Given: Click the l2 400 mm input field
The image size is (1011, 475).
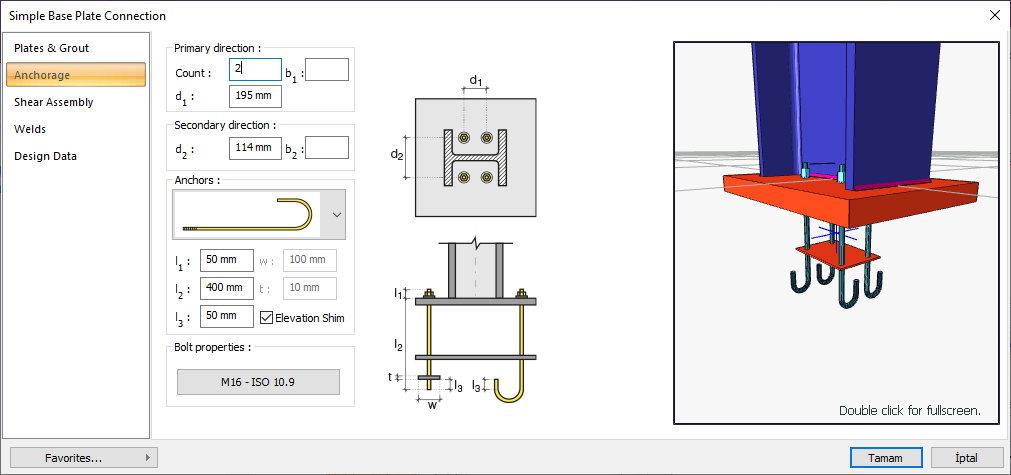Looking at the screenshot, I should [227, 287].
